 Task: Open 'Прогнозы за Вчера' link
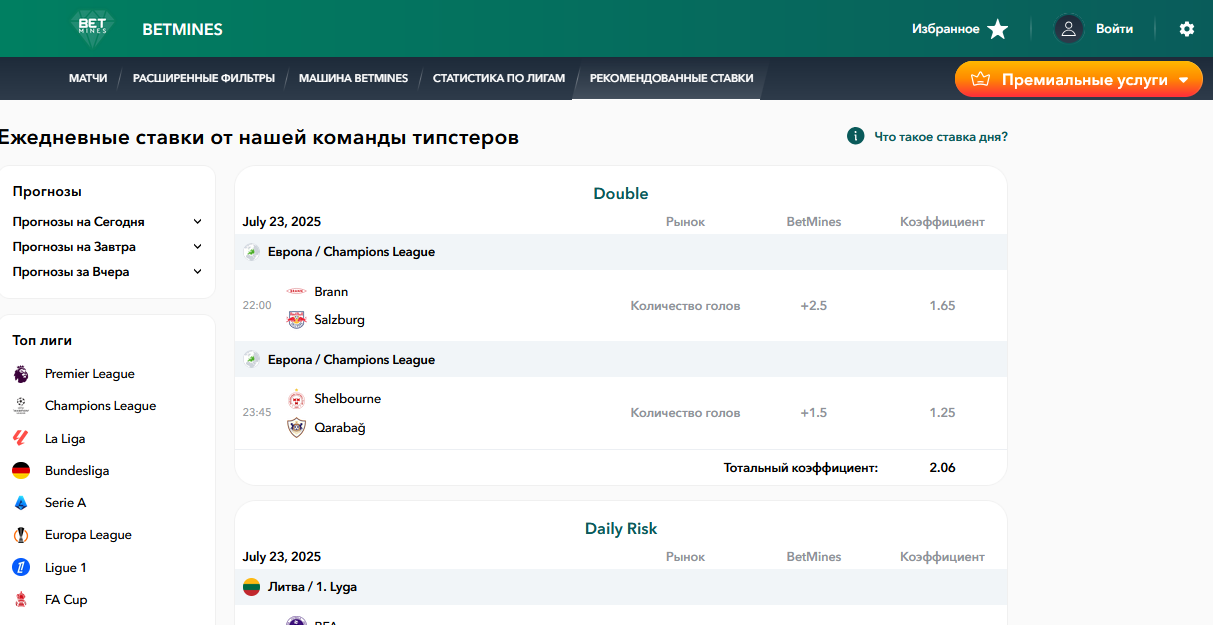tap(71, 272)
